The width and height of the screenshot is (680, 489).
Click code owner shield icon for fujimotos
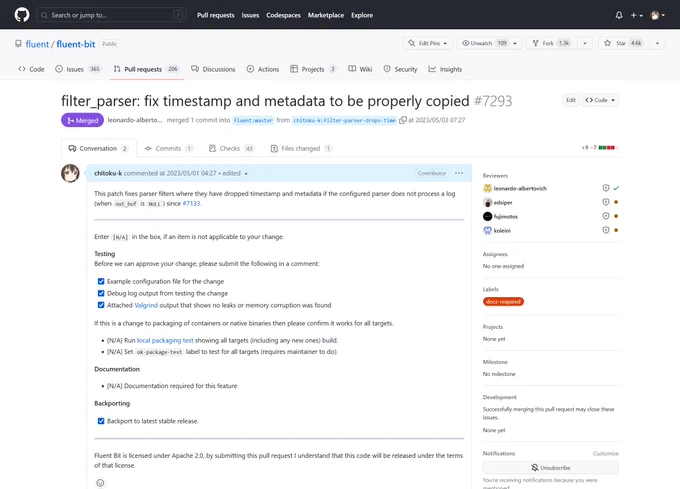click(x=606, y=216)
